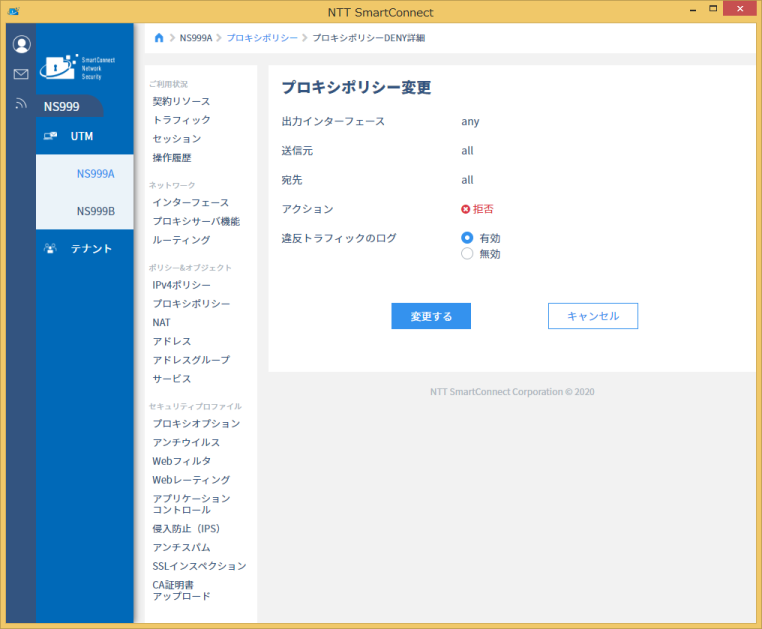Select the NS999 tab
Viewport: 762px width, 629px height.
coord(68,106)
